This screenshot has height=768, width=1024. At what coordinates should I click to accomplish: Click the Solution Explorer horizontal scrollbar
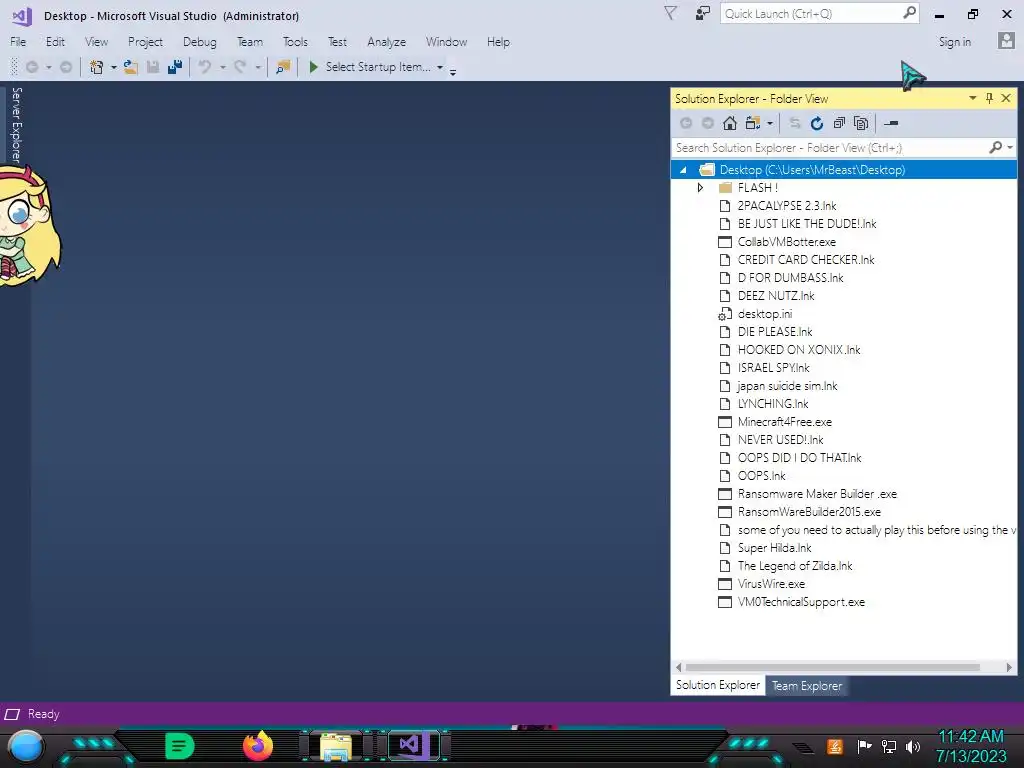click(x=833, y=667)
